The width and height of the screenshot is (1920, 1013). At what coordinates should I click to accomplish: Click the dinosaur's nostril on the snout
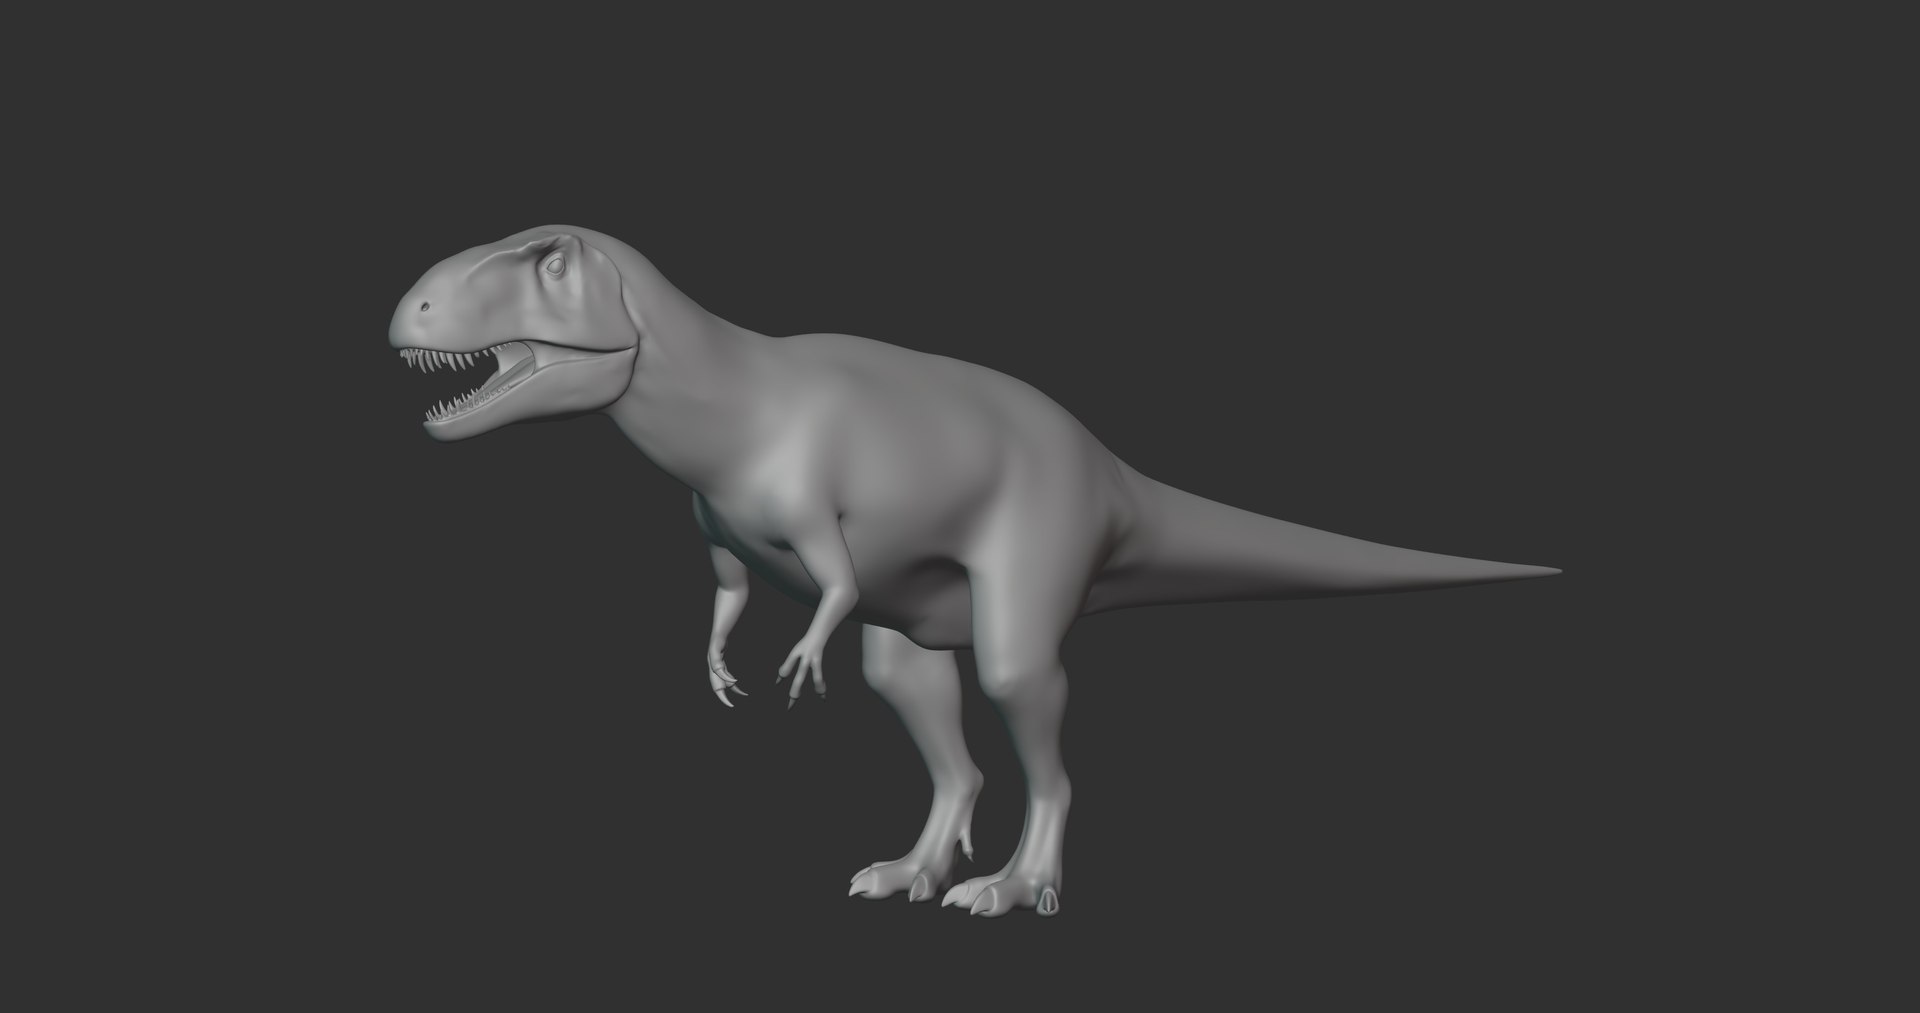[x=427, y=307]
